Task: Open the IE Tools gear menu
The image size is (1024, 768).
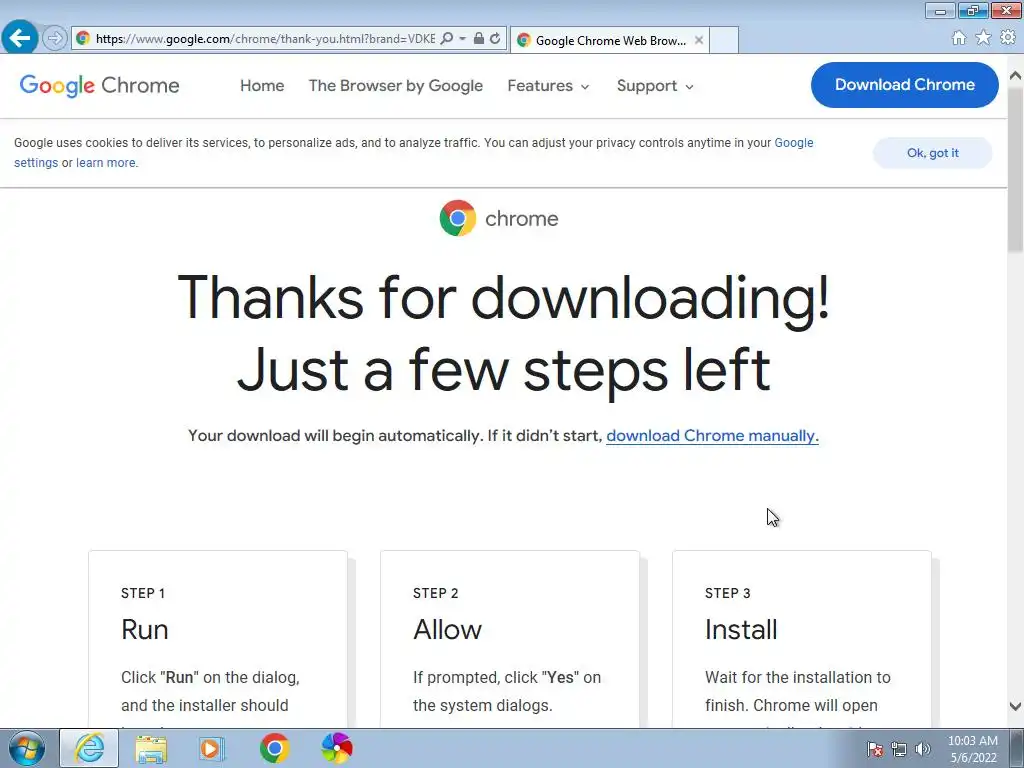Action: point(1008,38)
